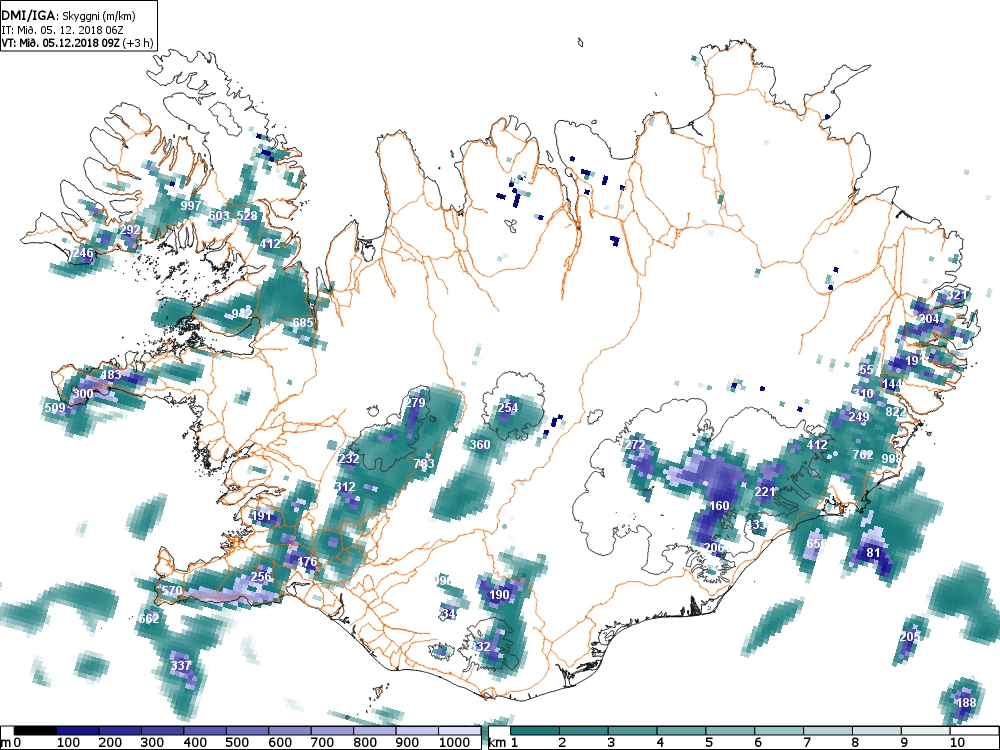Click the 279 visibility label
This screenshot has width=1000, height=750.
(x=415, y=402)
